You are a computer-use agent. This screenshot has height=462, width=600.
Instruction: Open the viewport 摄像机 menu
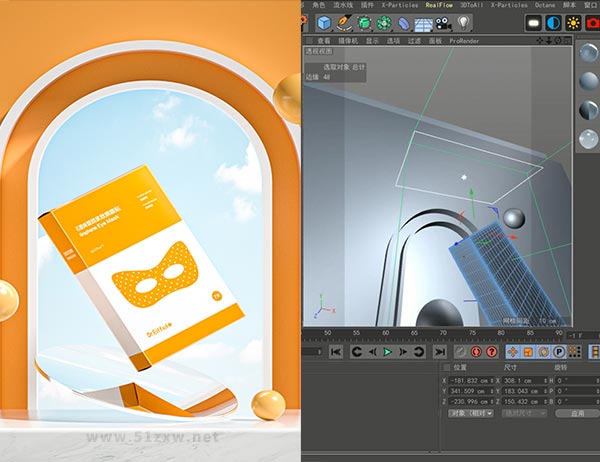click(x=348, y=41)
